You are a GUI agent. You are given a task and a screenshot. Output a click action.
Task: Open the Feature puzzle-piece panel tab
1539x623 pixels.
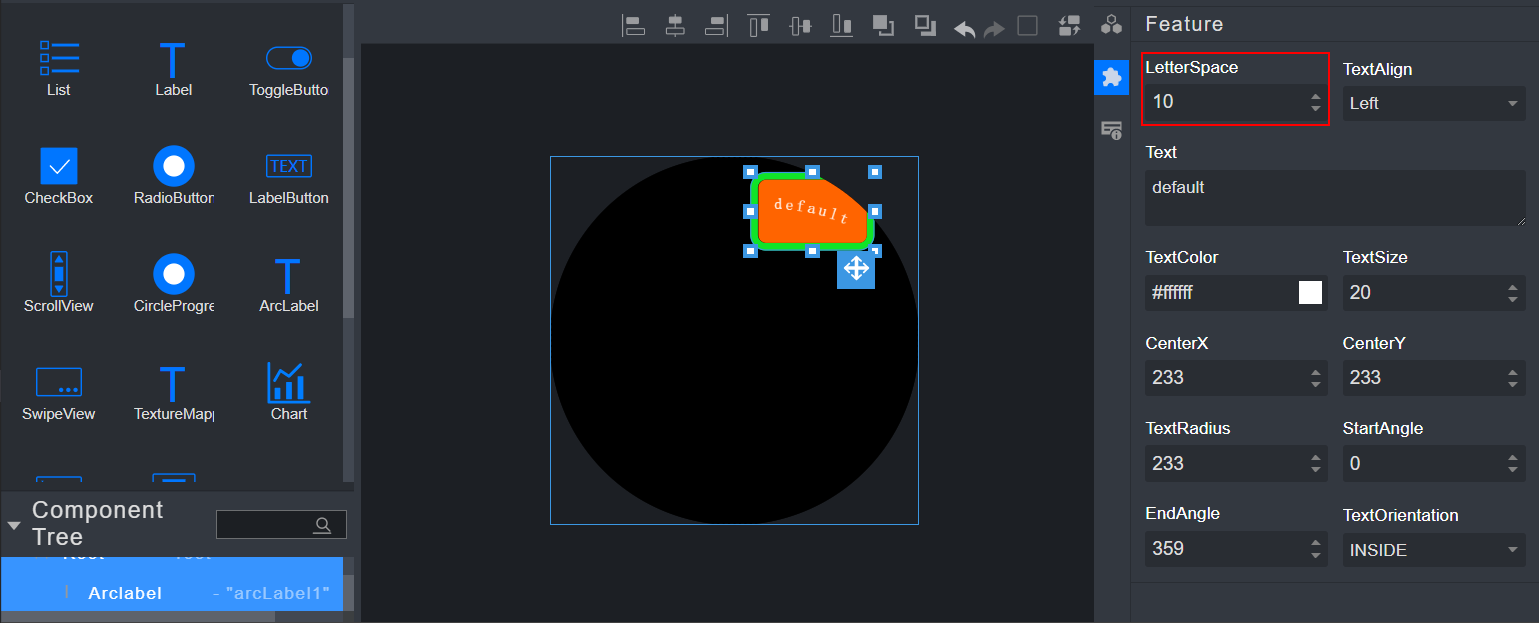click(1111, 77)
